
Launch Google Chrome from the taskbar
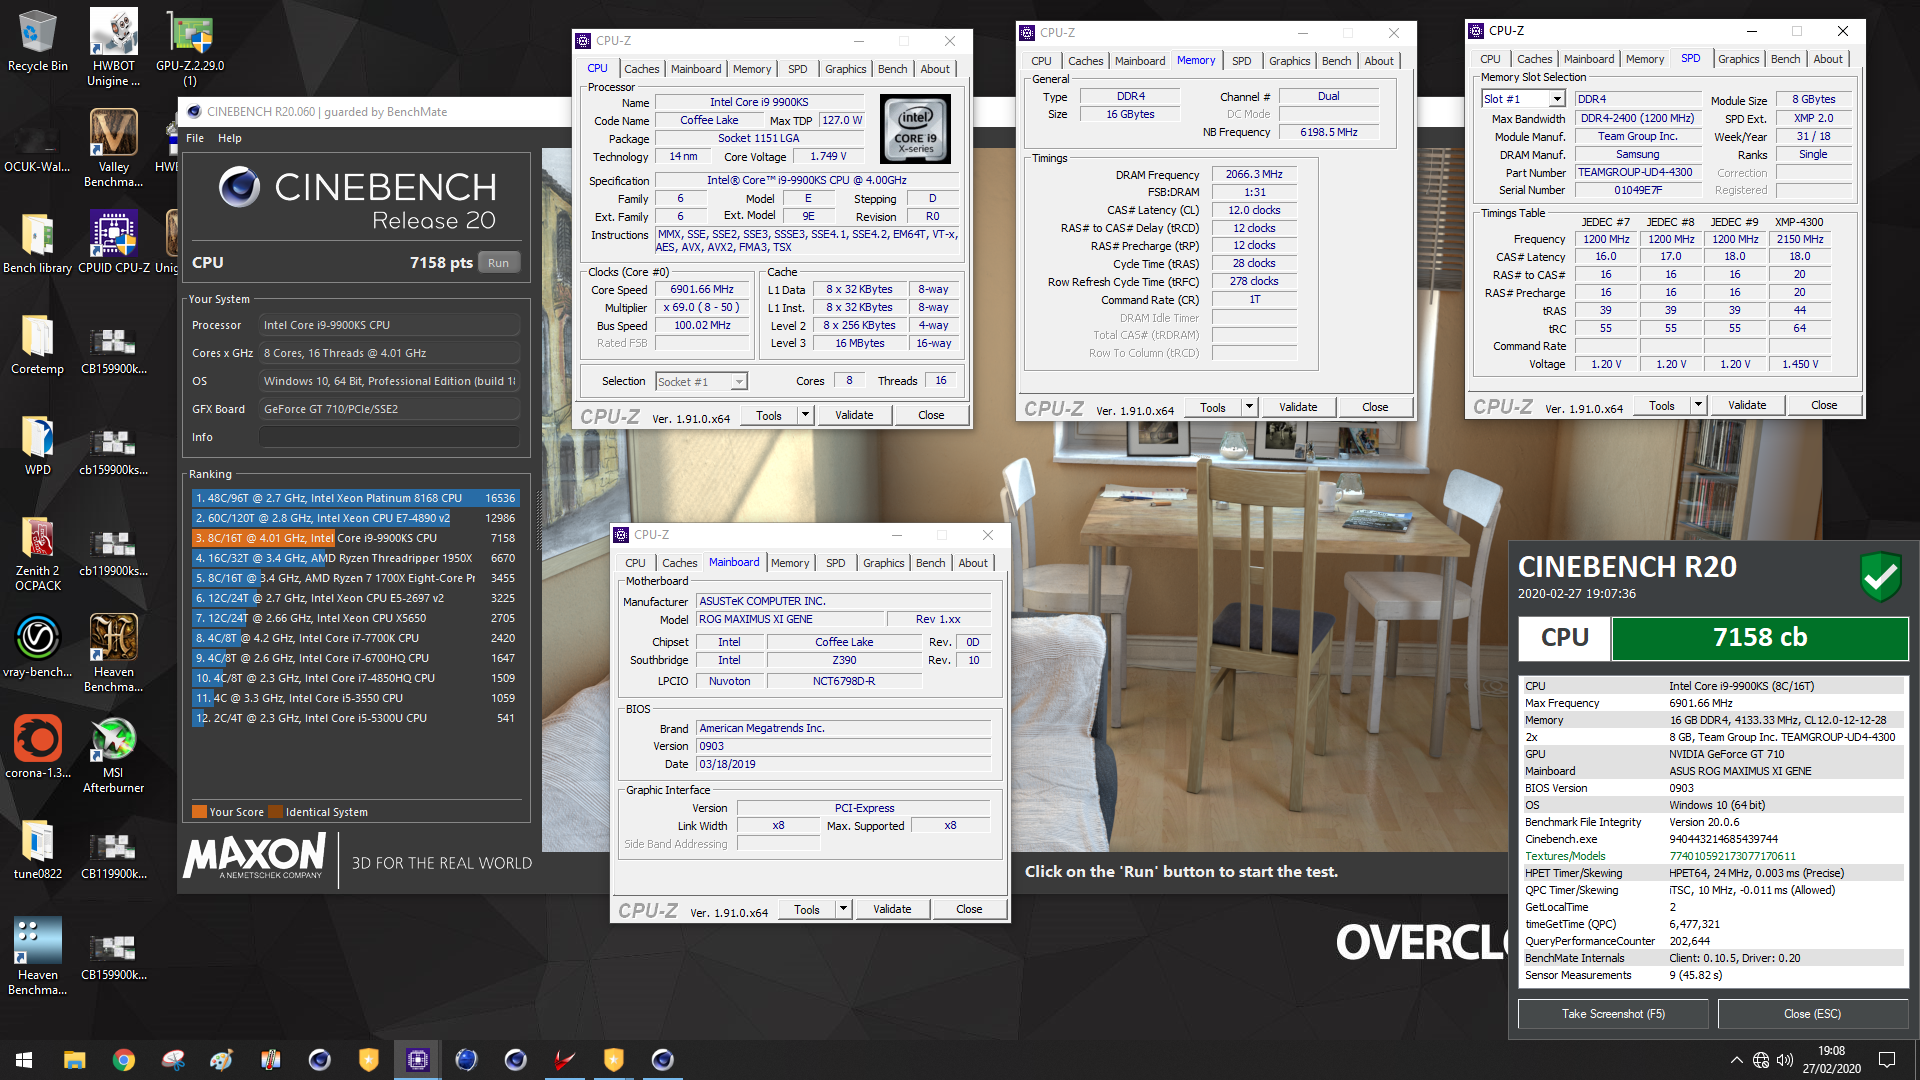123,1060
